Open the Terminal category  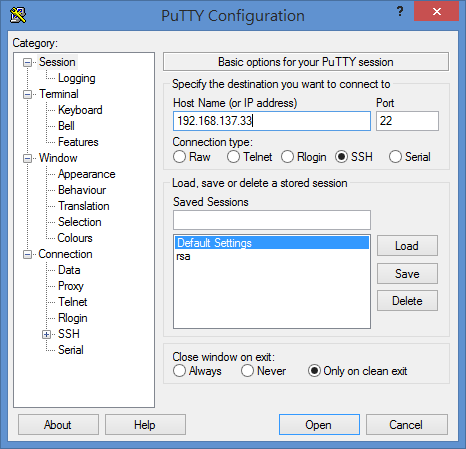59,94
